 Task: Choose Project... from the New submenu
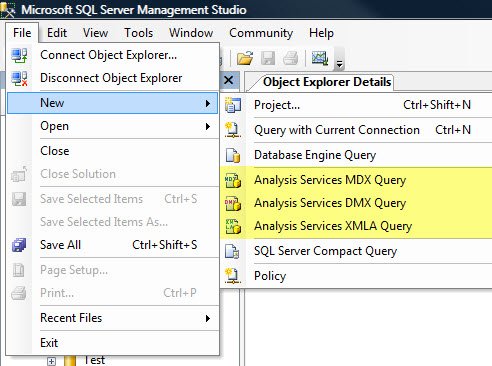coord(356,105)
